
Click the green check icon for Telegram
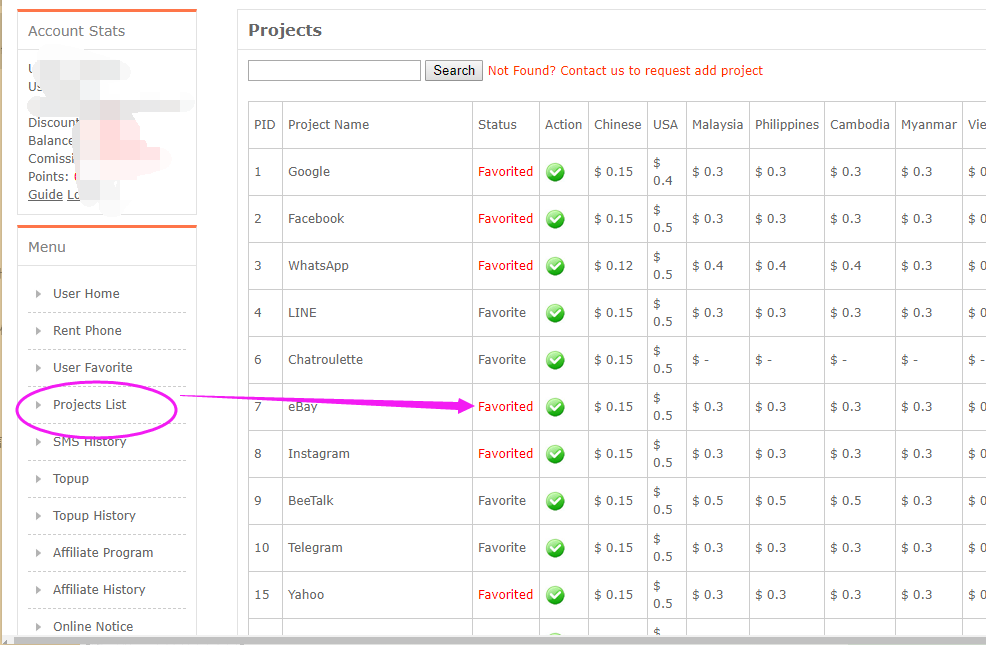555,548
